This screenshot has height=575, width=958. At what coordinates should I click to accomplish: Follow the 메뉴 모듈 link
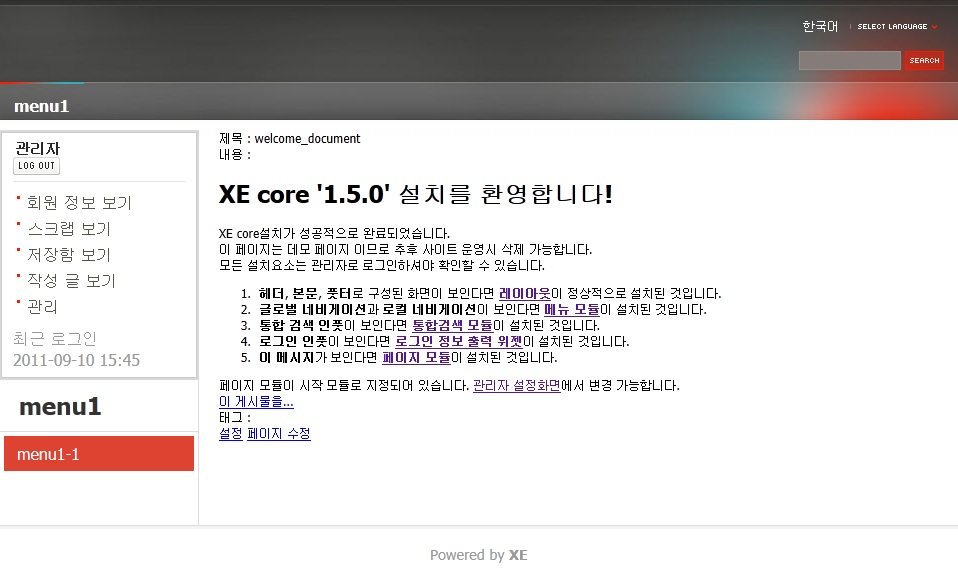click(x=572, y=309)
